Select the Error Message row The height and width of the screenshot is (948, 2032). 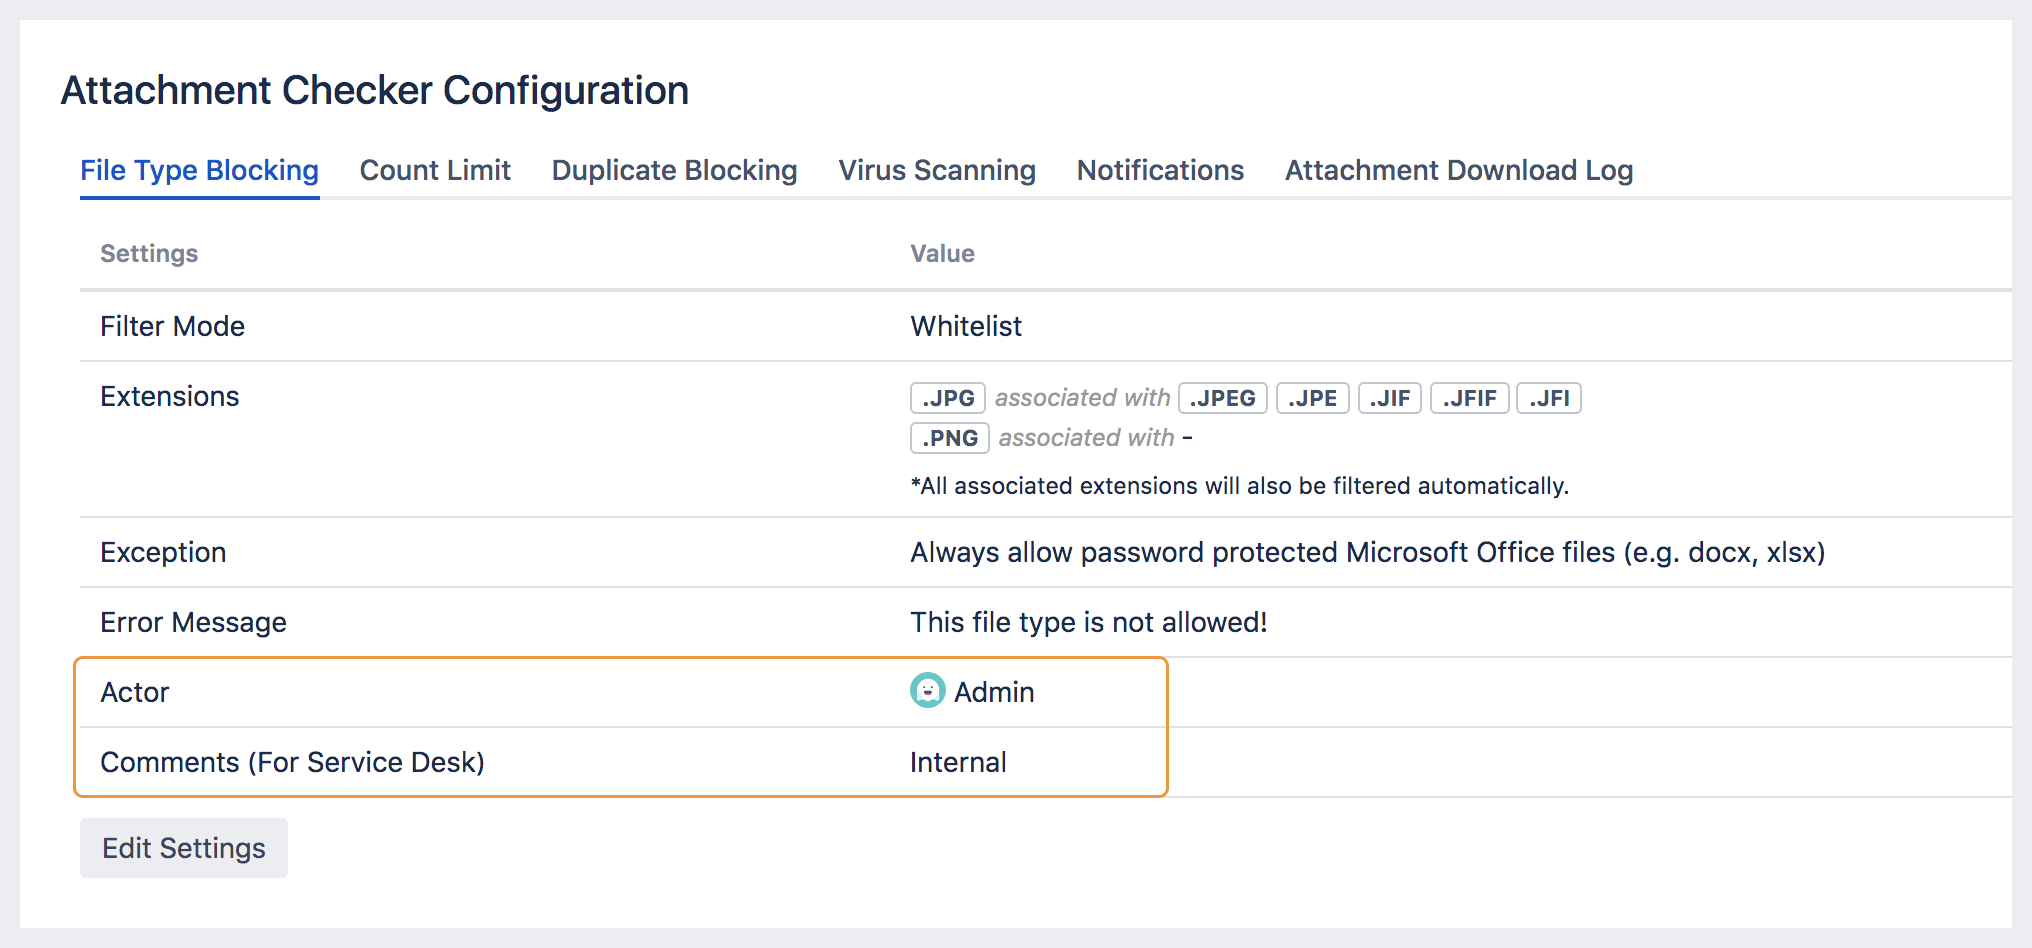pyautogui.click(x=193, y=621)
